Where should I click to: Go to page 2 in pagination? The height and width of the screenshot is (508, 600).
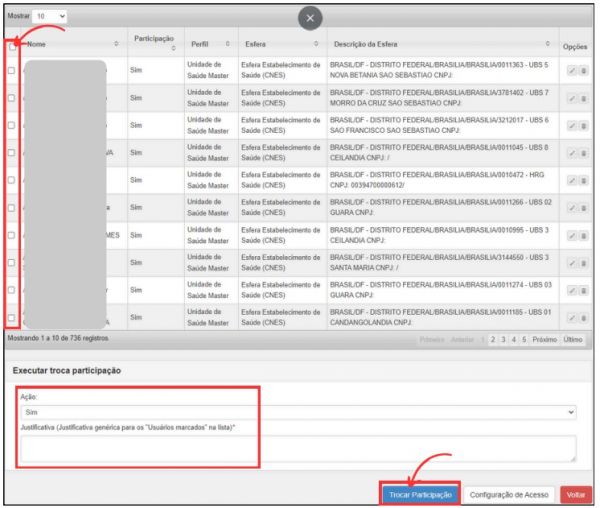pyautogui.click(x=490, y=341)
